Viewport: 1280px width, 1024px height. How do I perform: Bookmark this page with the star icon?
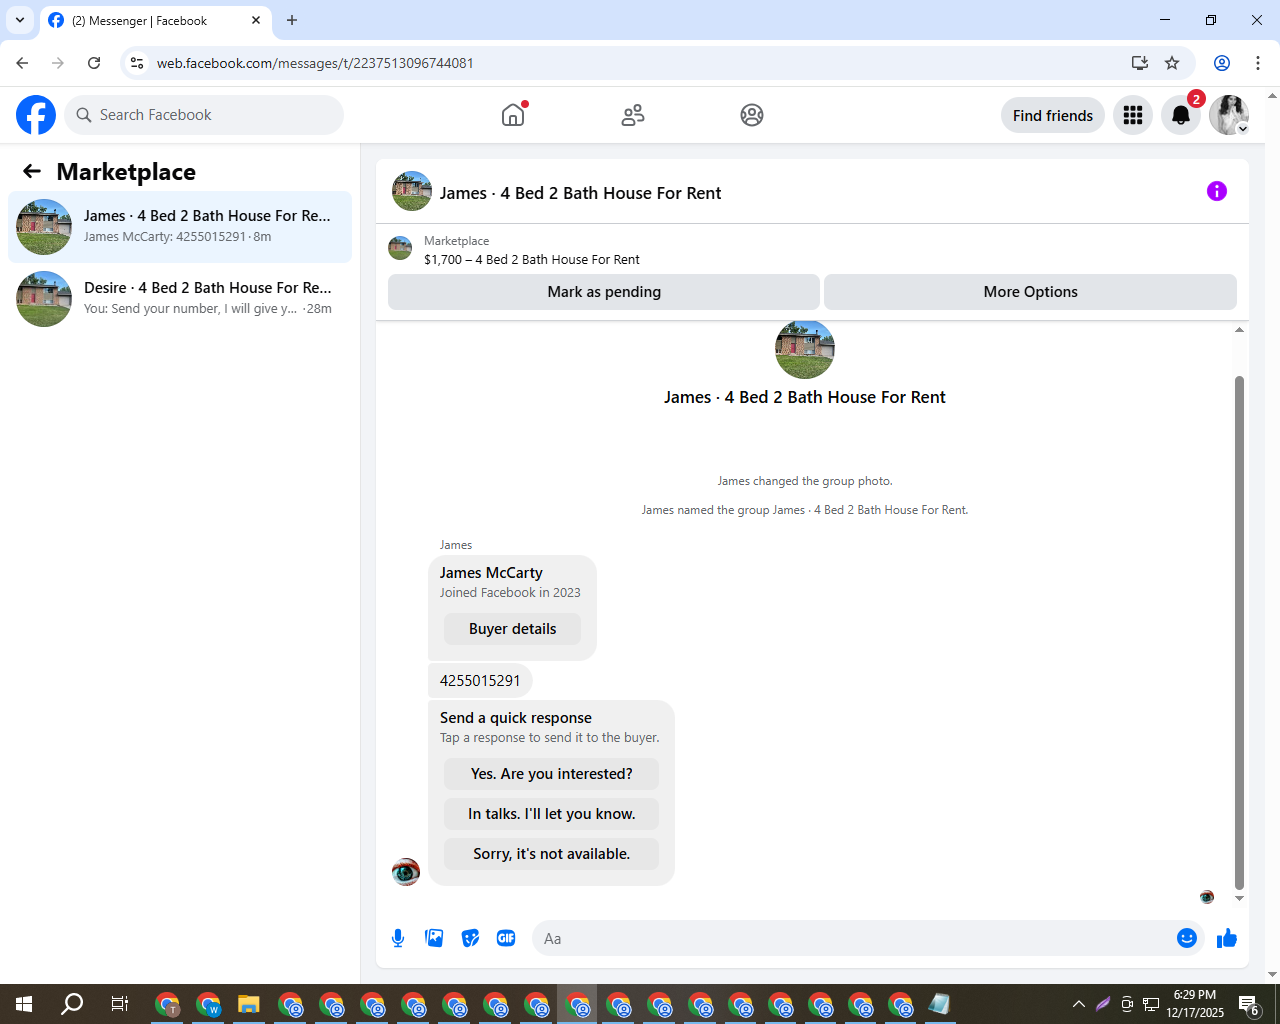point(1172,63)
